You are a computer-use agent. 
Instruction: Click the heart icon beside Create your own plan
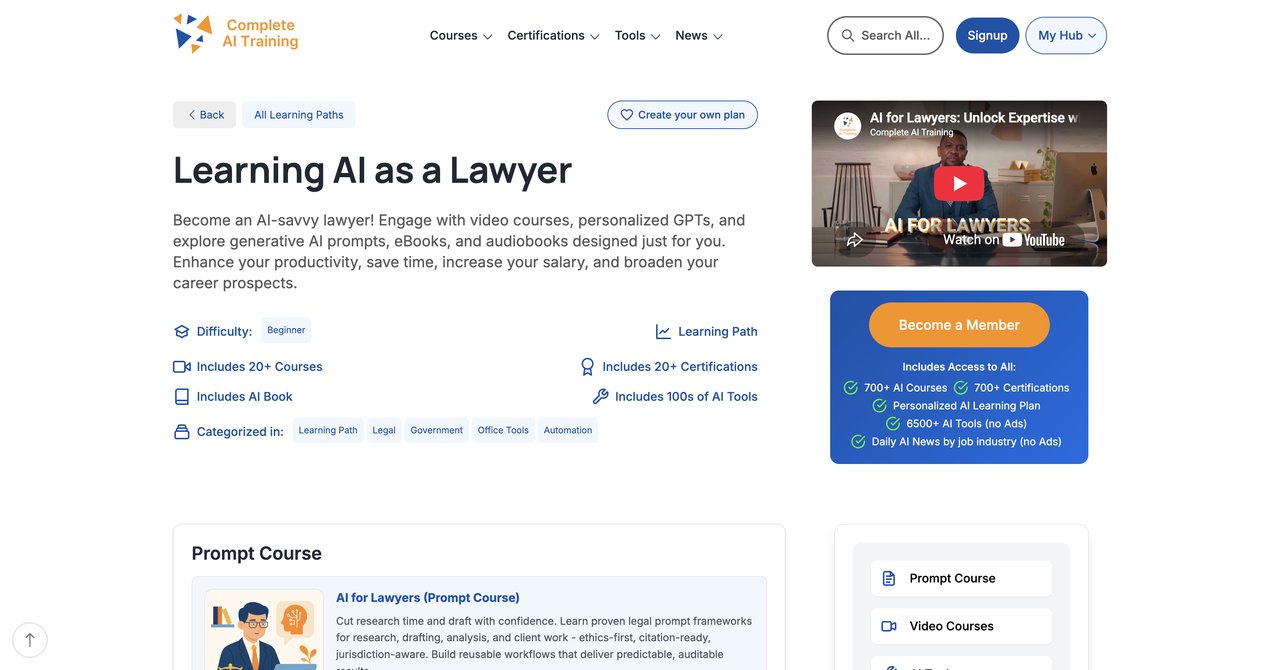(627, 115)
